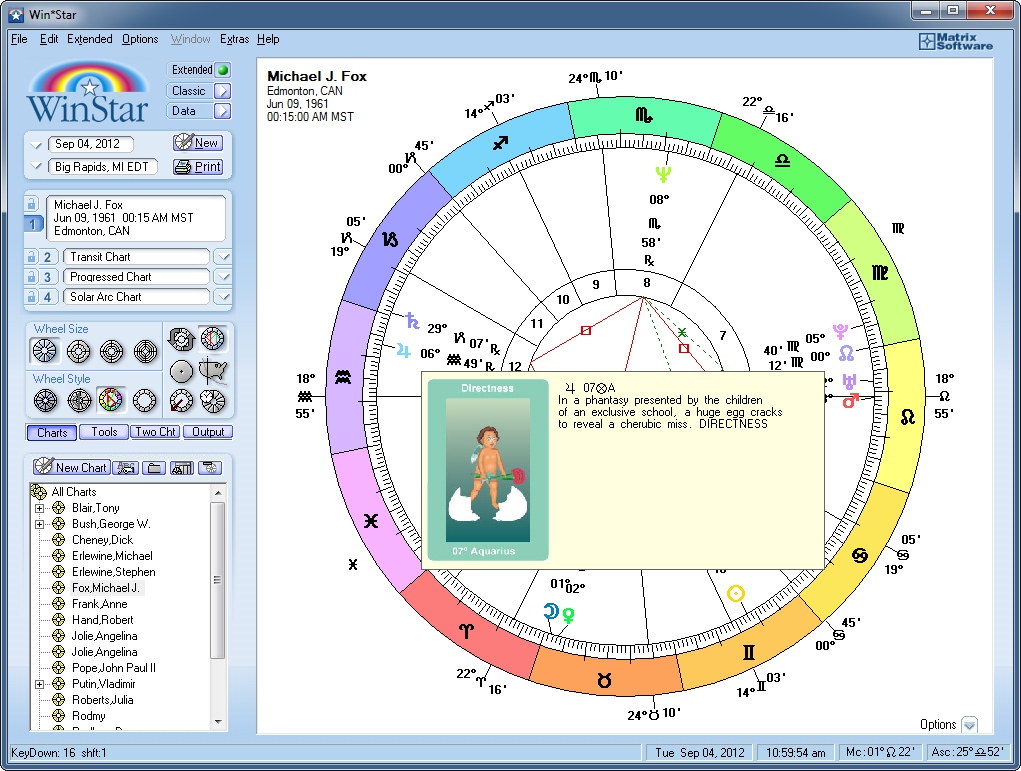
Task: Open the Progressed Chart dropdown arrow
Action: click(x=223, y=277)
